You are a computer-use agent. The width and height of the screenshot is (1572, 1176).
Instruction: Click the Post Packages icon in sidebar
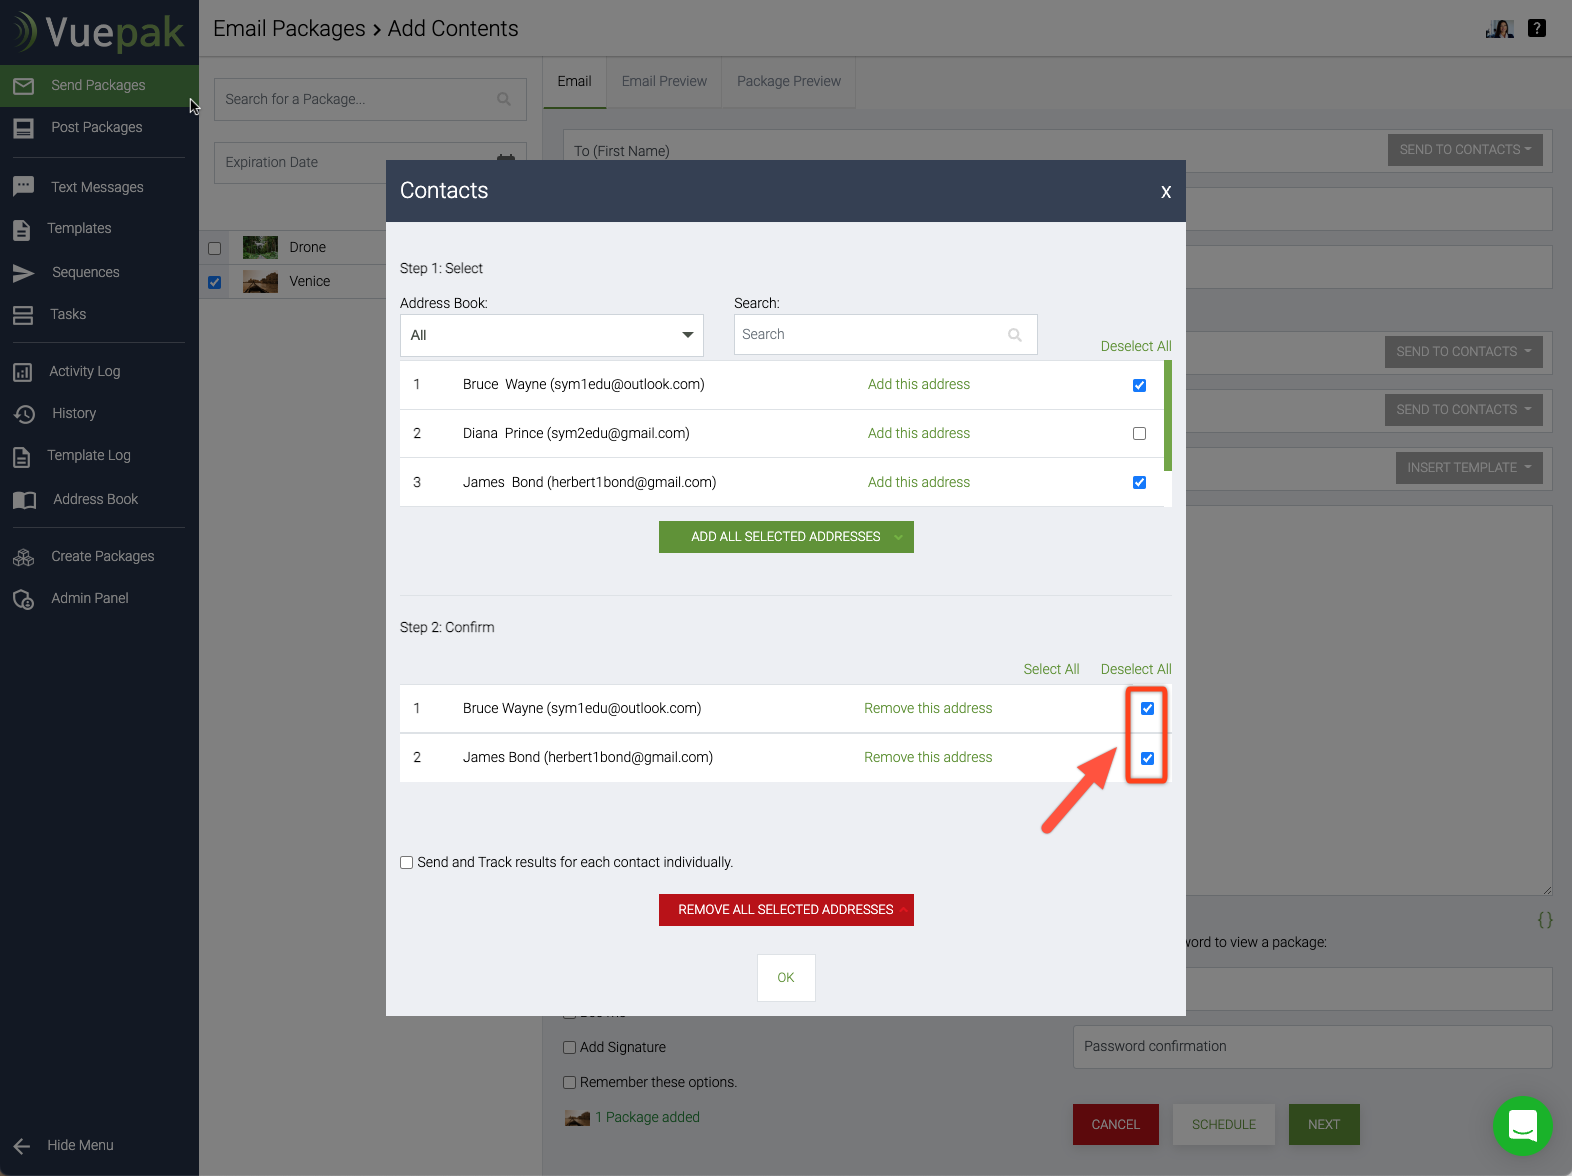pyautogui.click(x=24, y=128)
